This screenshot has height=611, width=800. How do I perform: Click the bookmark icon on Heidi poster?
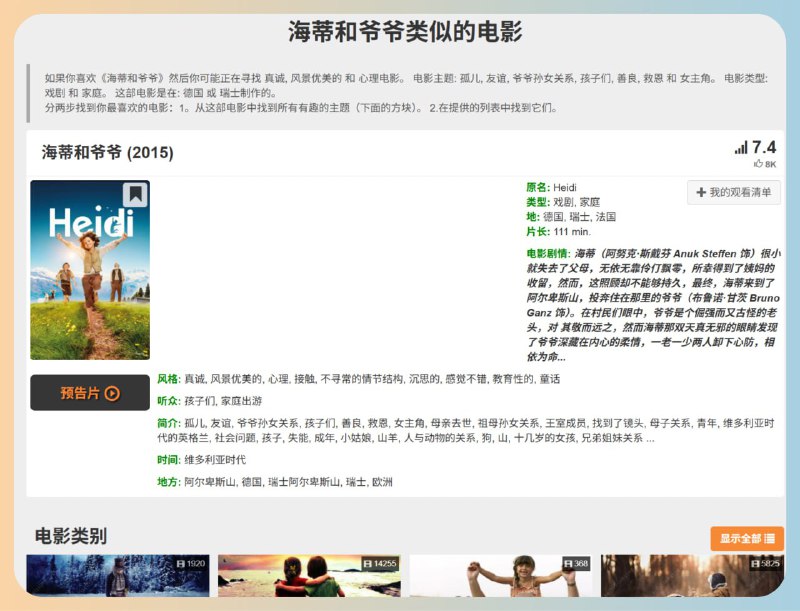point(135,194)
